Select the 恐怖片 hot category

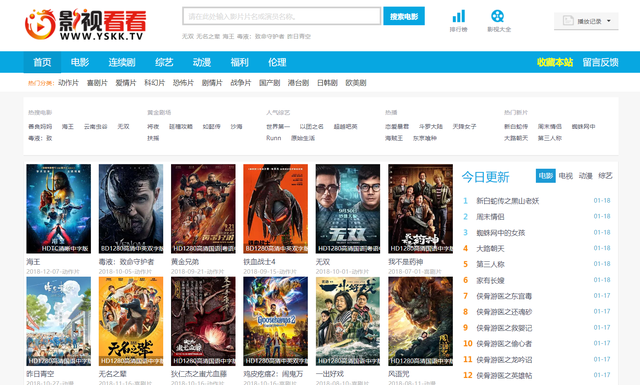(x=183, y=83)
